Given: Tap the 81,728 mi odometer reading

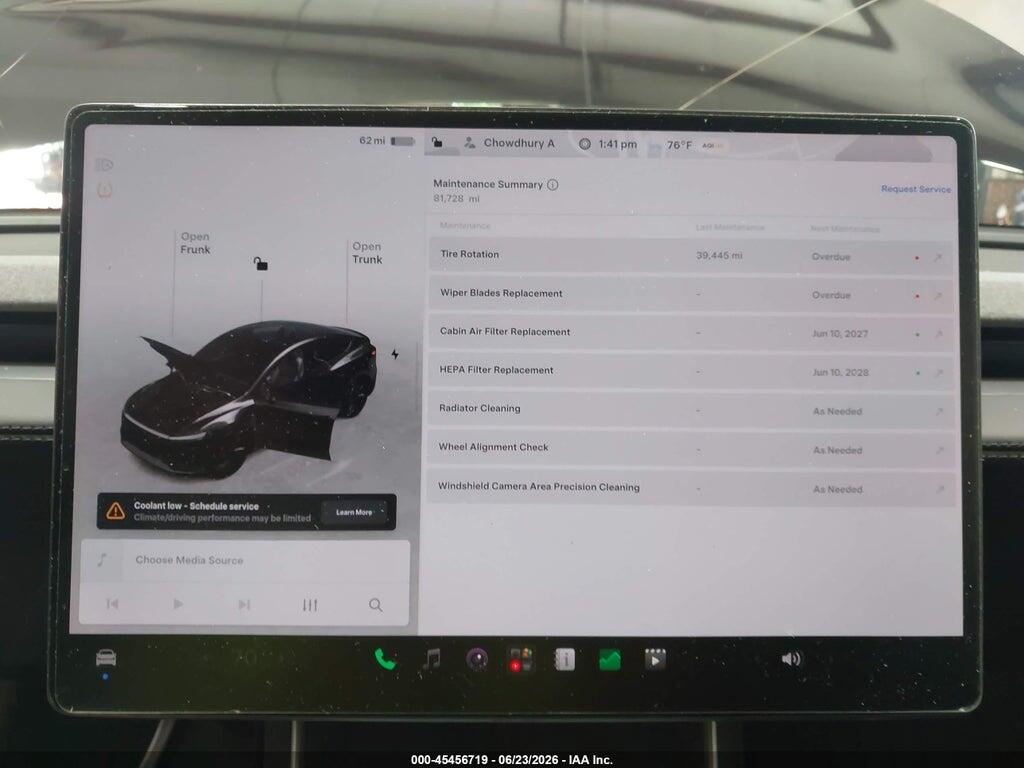Looking at the screenshot, I should [x=456, y=199].
